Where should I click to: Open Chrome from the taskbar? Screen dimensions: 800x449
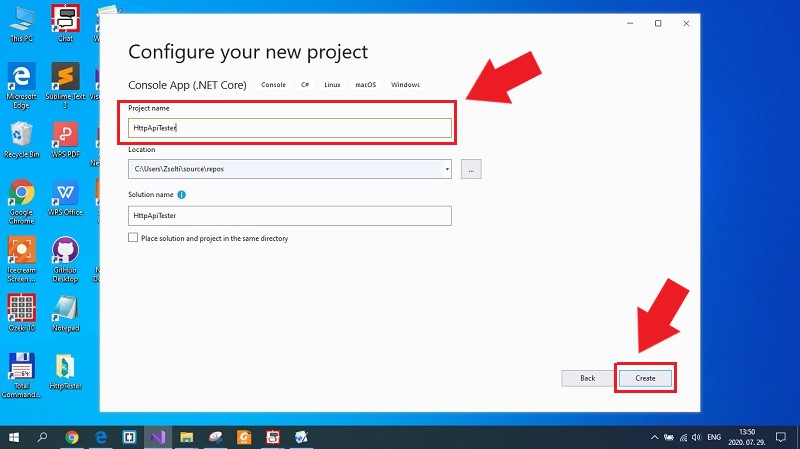[x=72, y=437]
